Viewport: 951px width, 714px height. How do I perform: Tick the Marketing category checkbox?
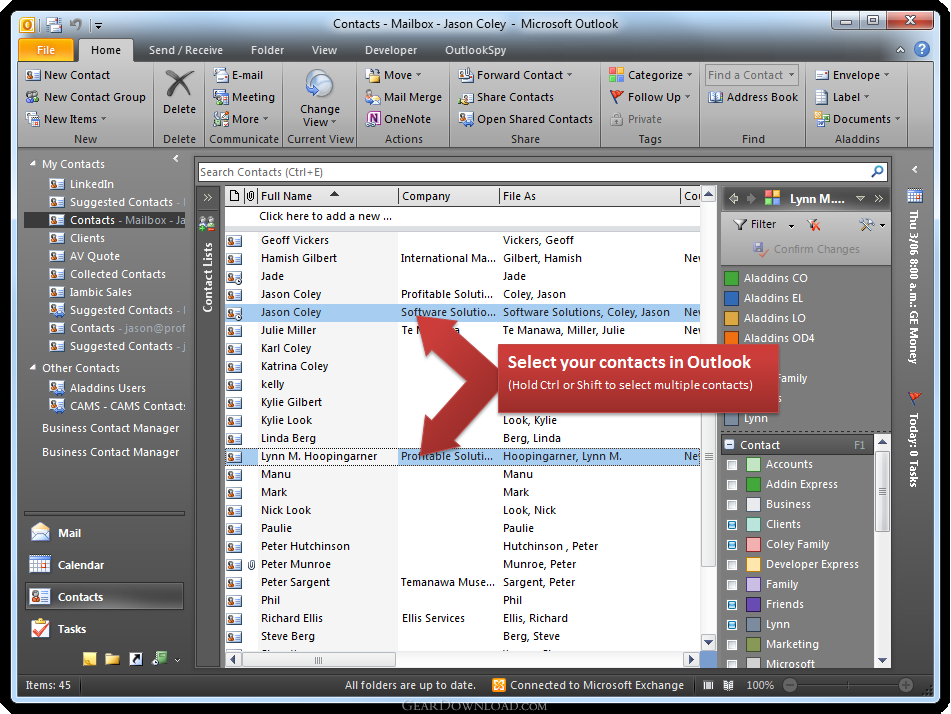click(732, 645)
